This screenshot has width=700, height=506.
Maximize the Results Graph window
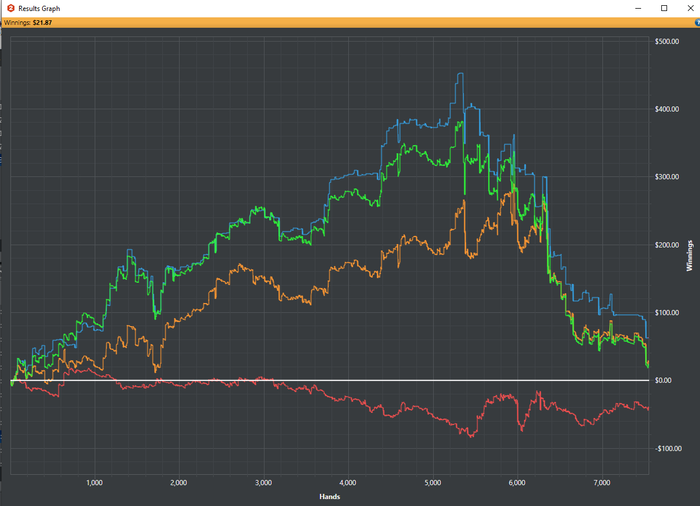point(664,8)
